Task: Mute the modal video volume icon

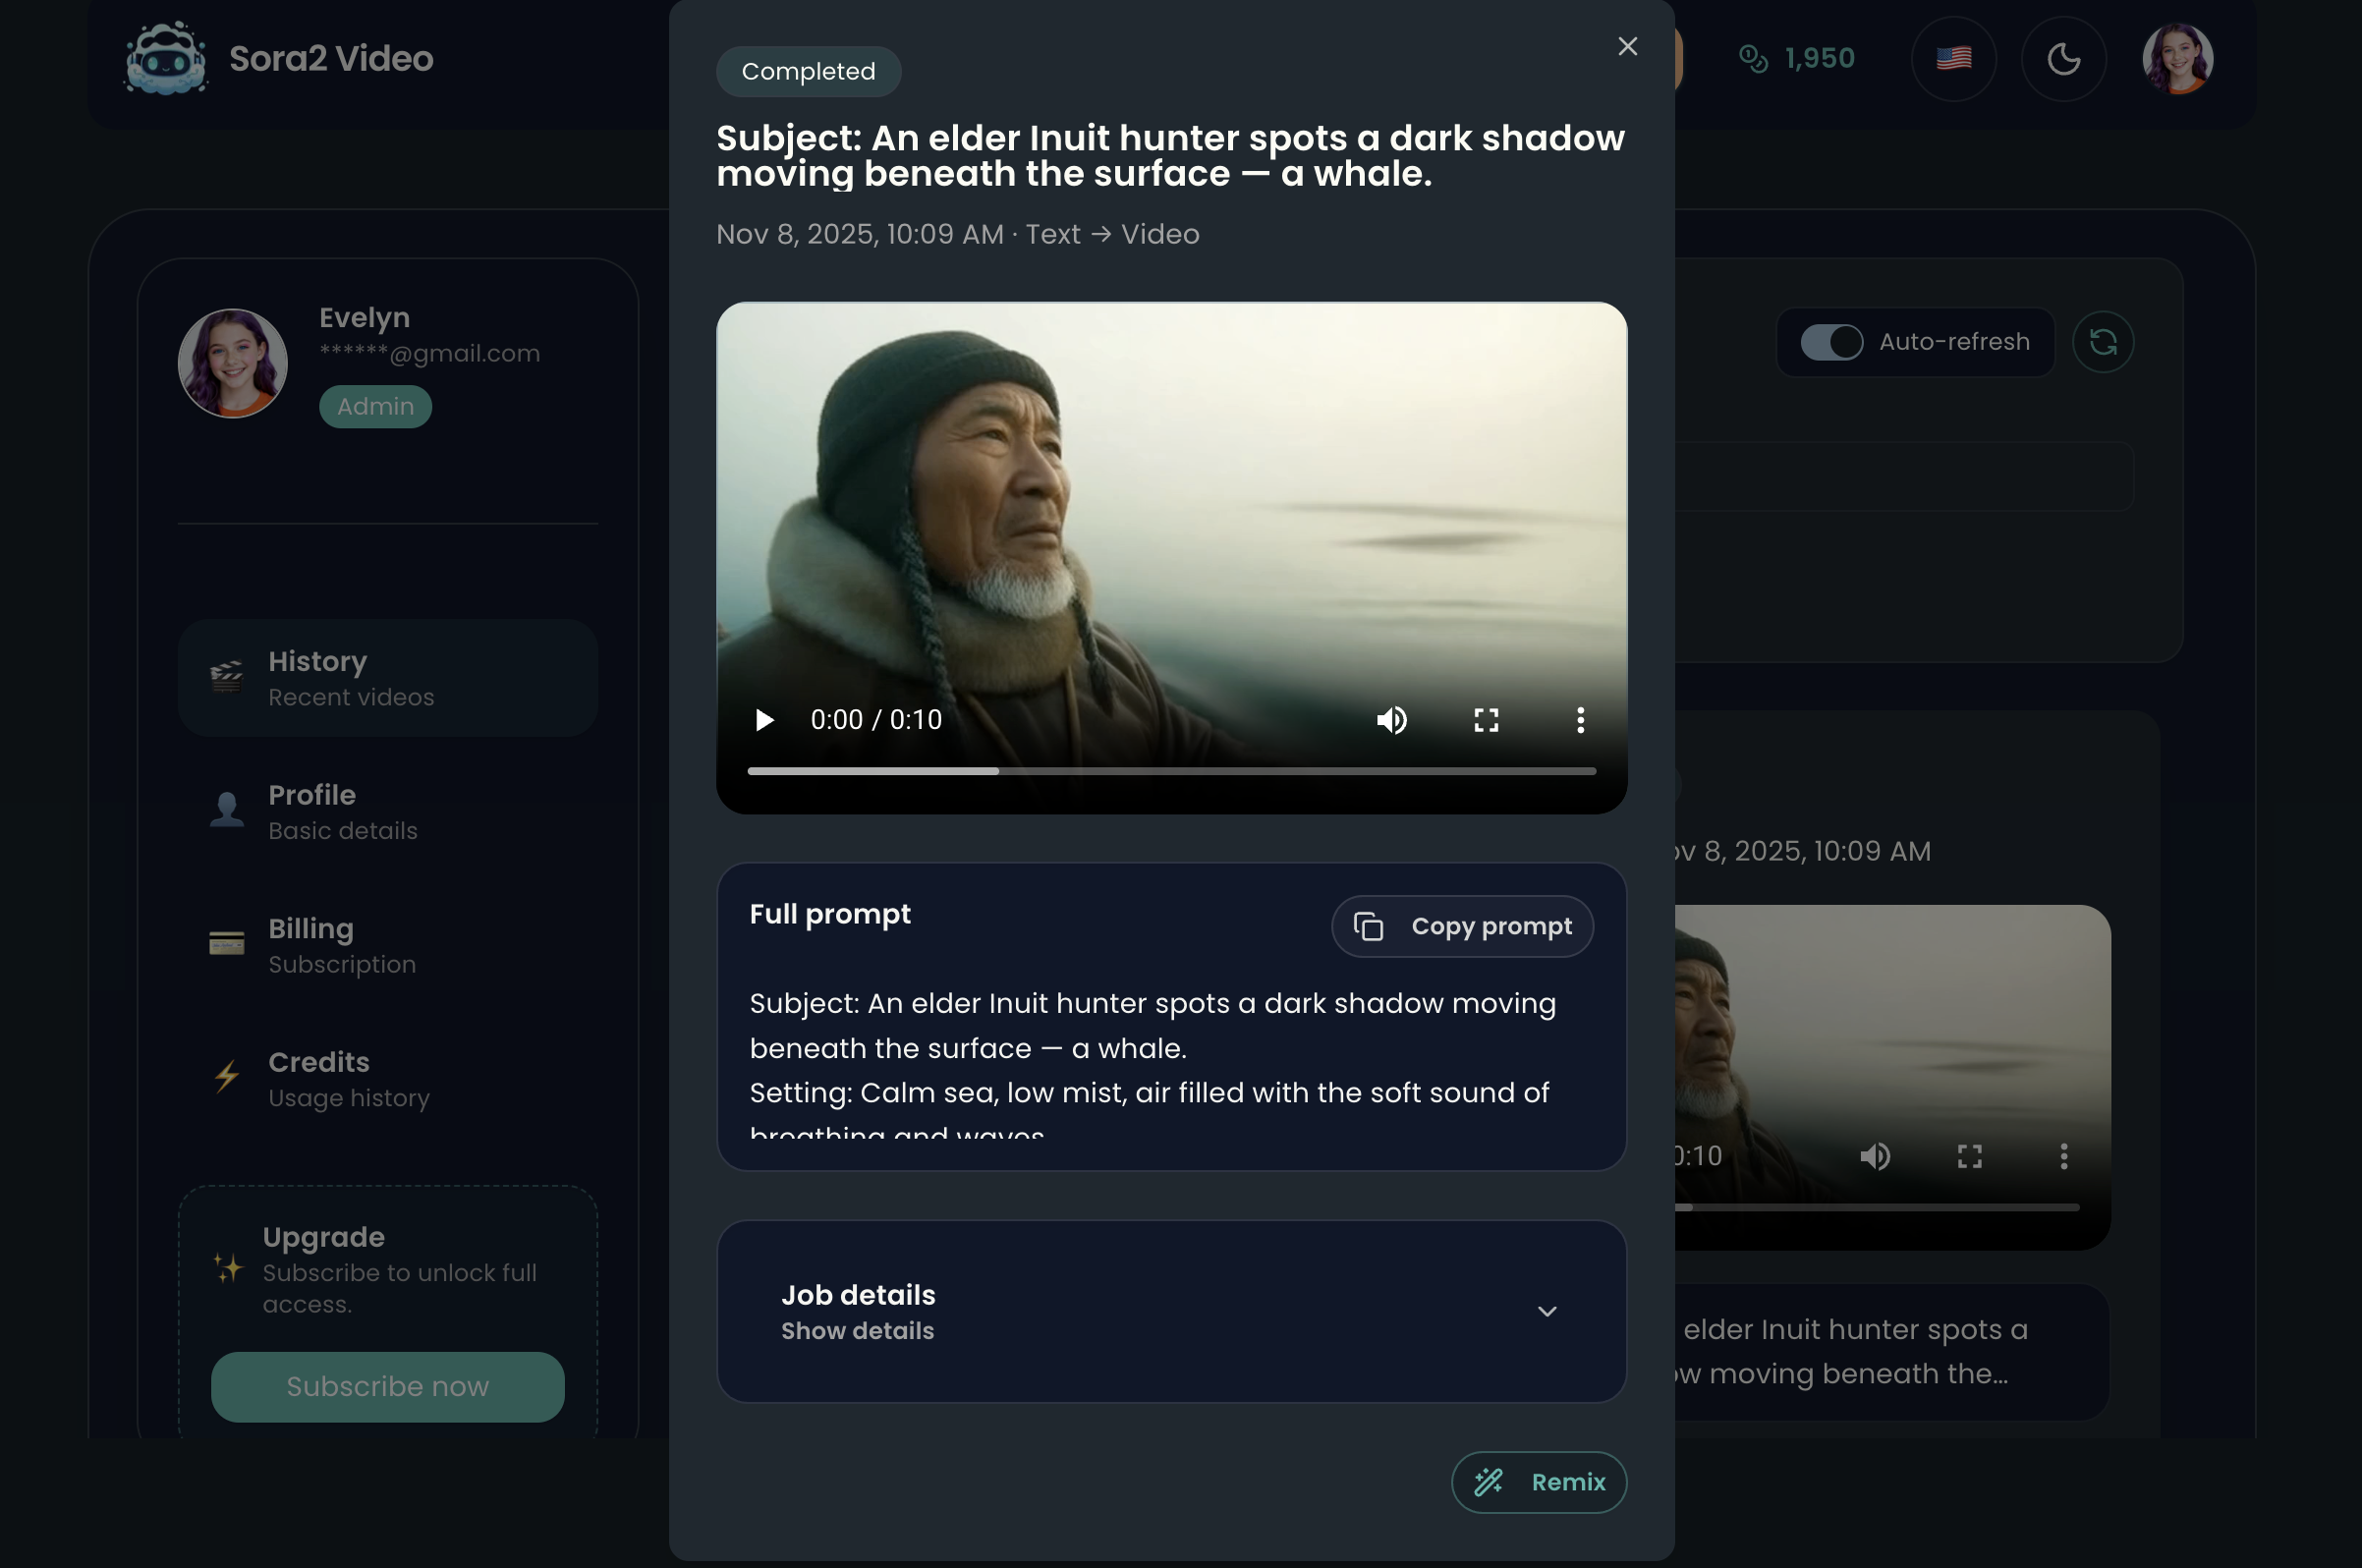Action: tap(1392, 720)
